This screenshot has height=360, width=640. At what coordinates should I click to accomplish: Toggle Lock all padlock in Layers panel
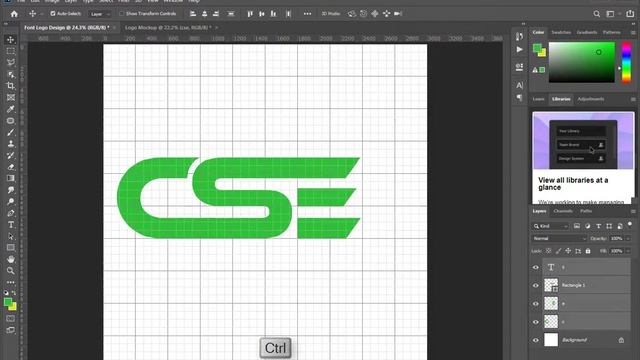click(588, 251)
